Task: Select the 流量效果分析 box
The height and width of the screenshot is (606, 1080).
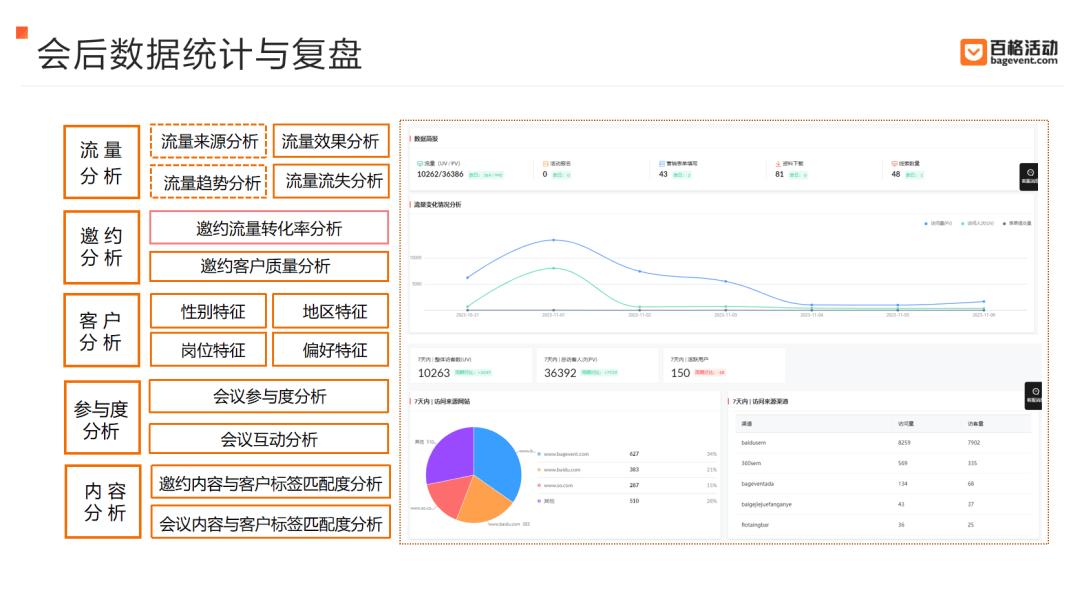Action: (x=331, y=141)
